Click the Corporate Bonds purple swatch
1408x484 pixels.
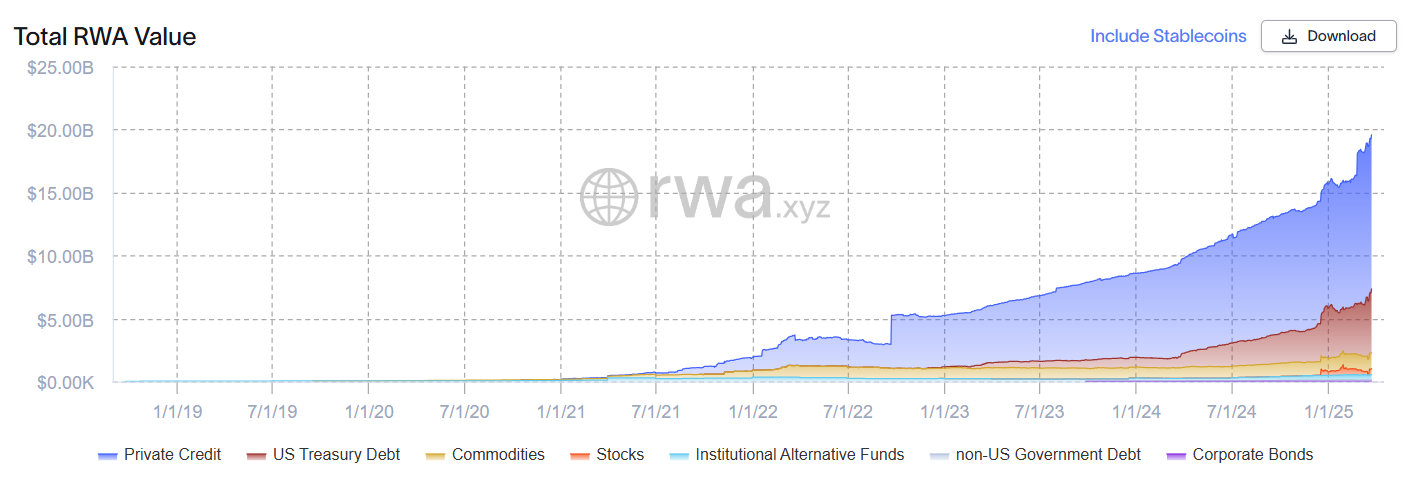pos(1176,456)
